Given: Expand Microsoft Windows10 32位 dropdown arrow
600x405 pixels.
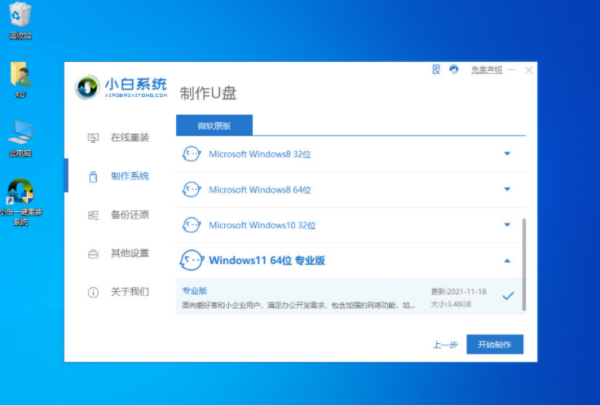Looking at the screenshot, I should pos(507,225).
